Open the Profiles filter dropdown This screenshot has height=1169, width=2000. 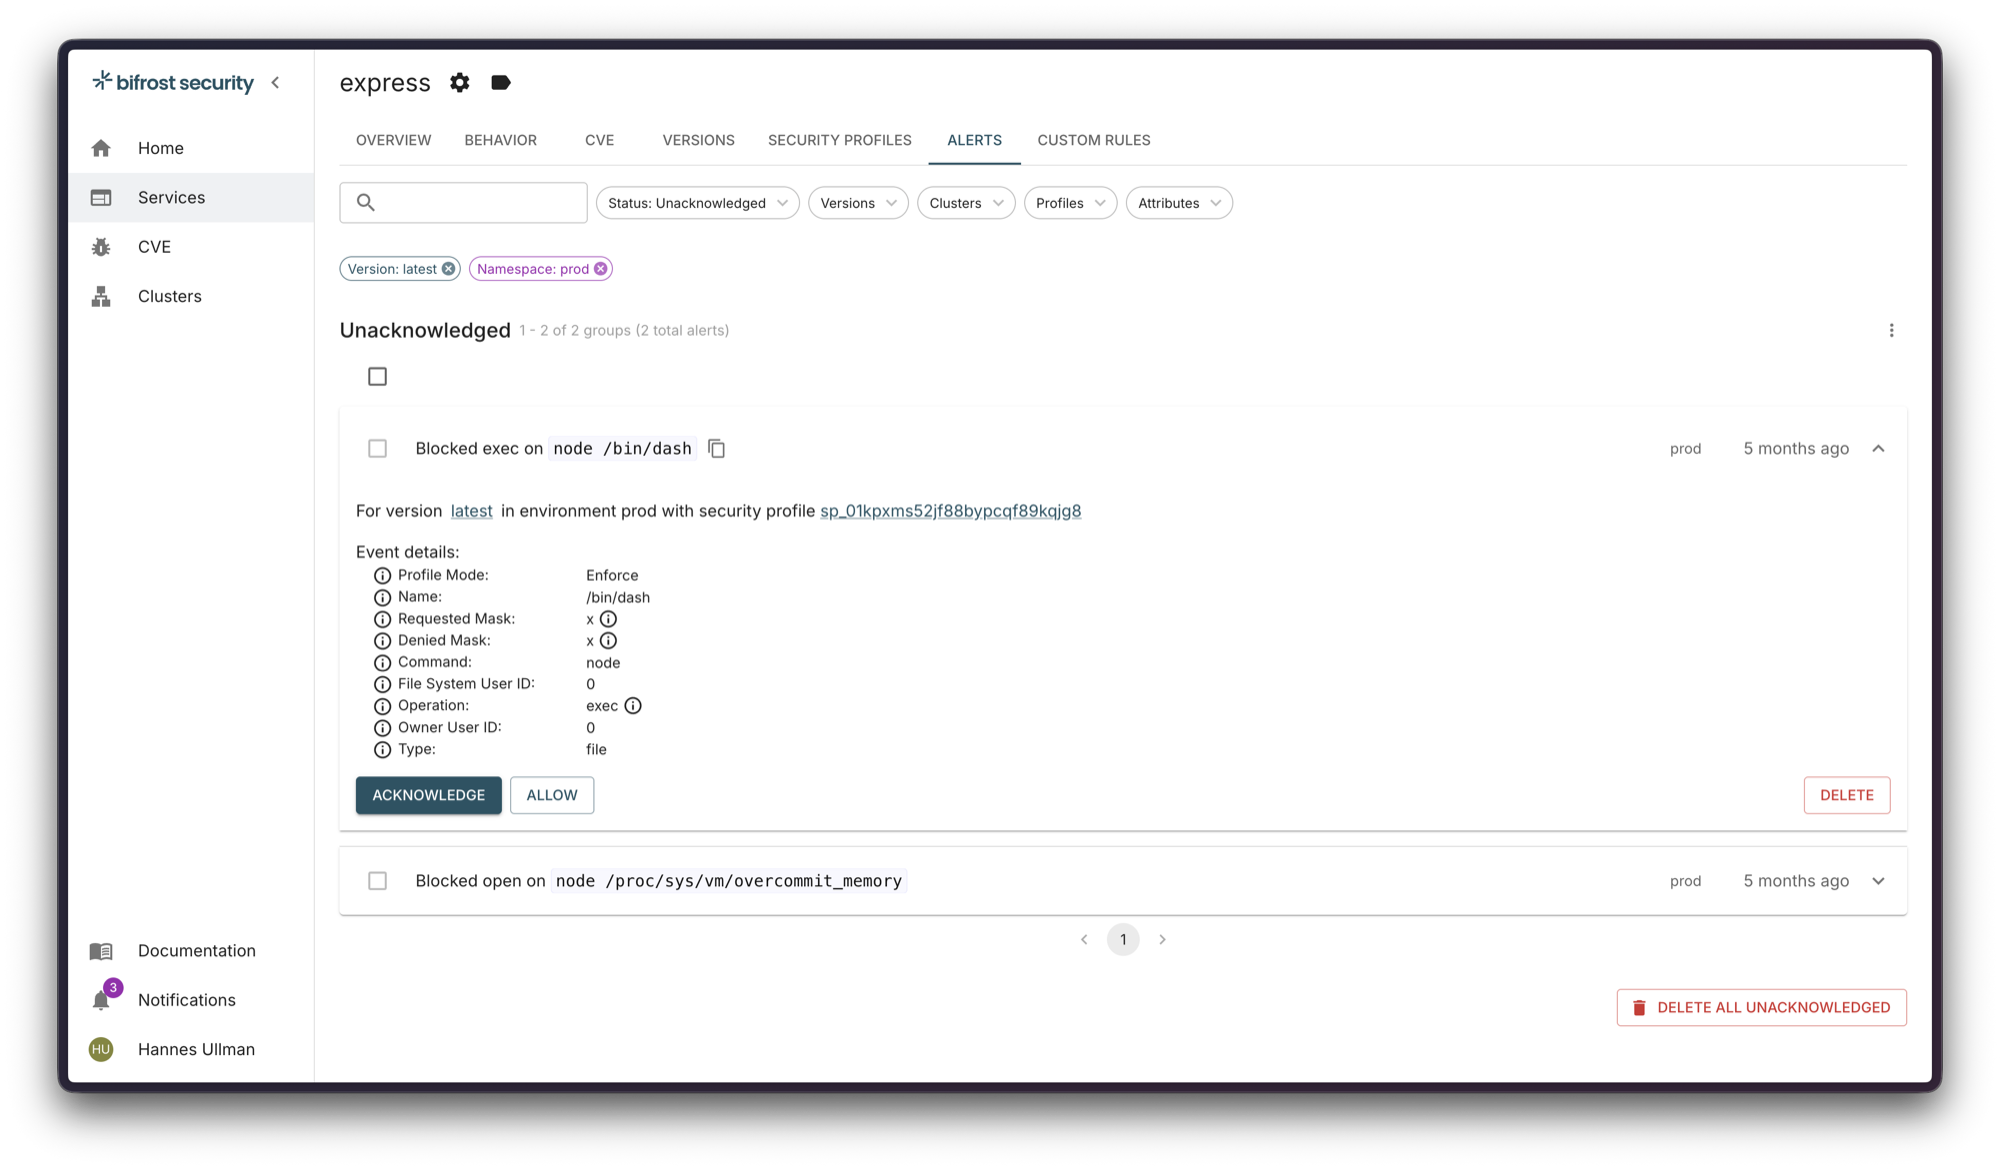click(x=1070, y=203)
